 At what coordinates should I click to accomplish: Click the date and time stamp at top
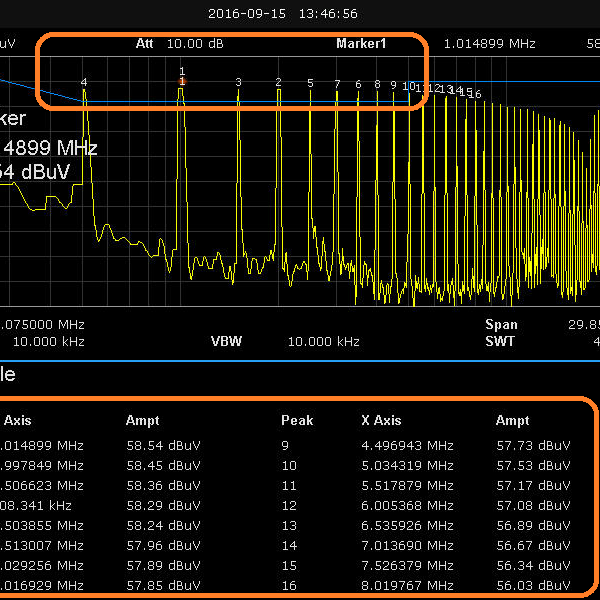click(x=282, y=14)
